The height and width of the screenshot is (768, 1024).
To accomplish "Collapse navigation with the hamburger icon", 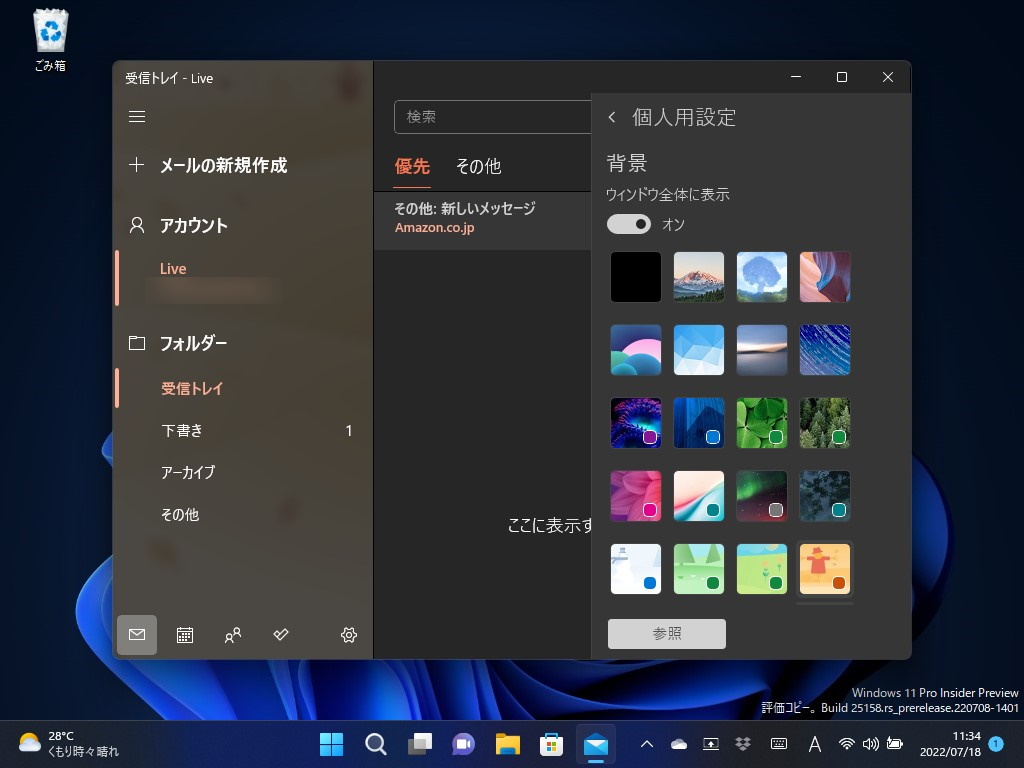I will click(x=137, y=116).
